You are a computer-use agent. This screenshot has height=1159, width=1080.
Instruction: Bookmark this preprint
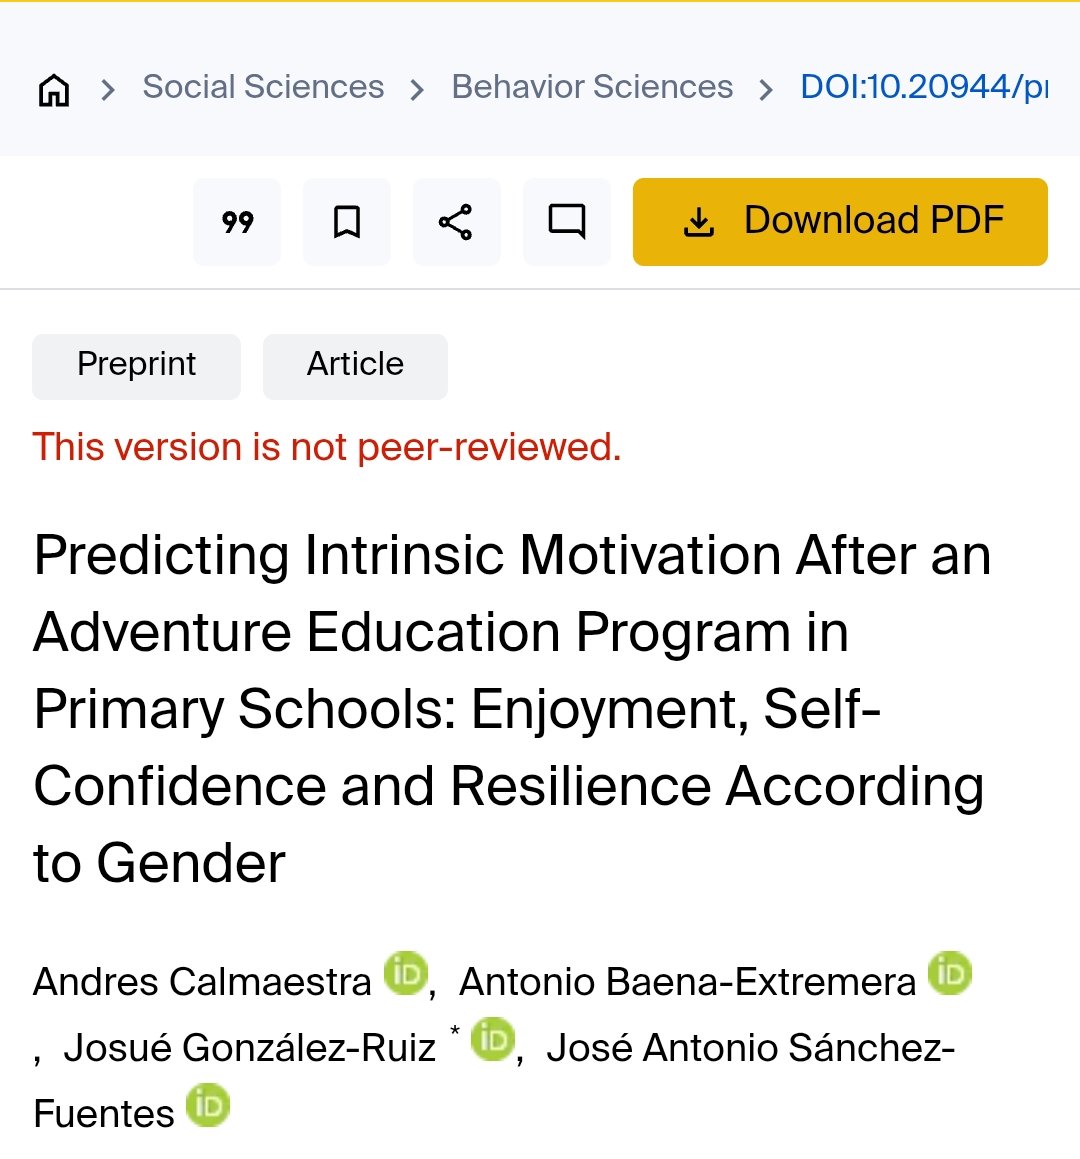(x=347, y=222)
